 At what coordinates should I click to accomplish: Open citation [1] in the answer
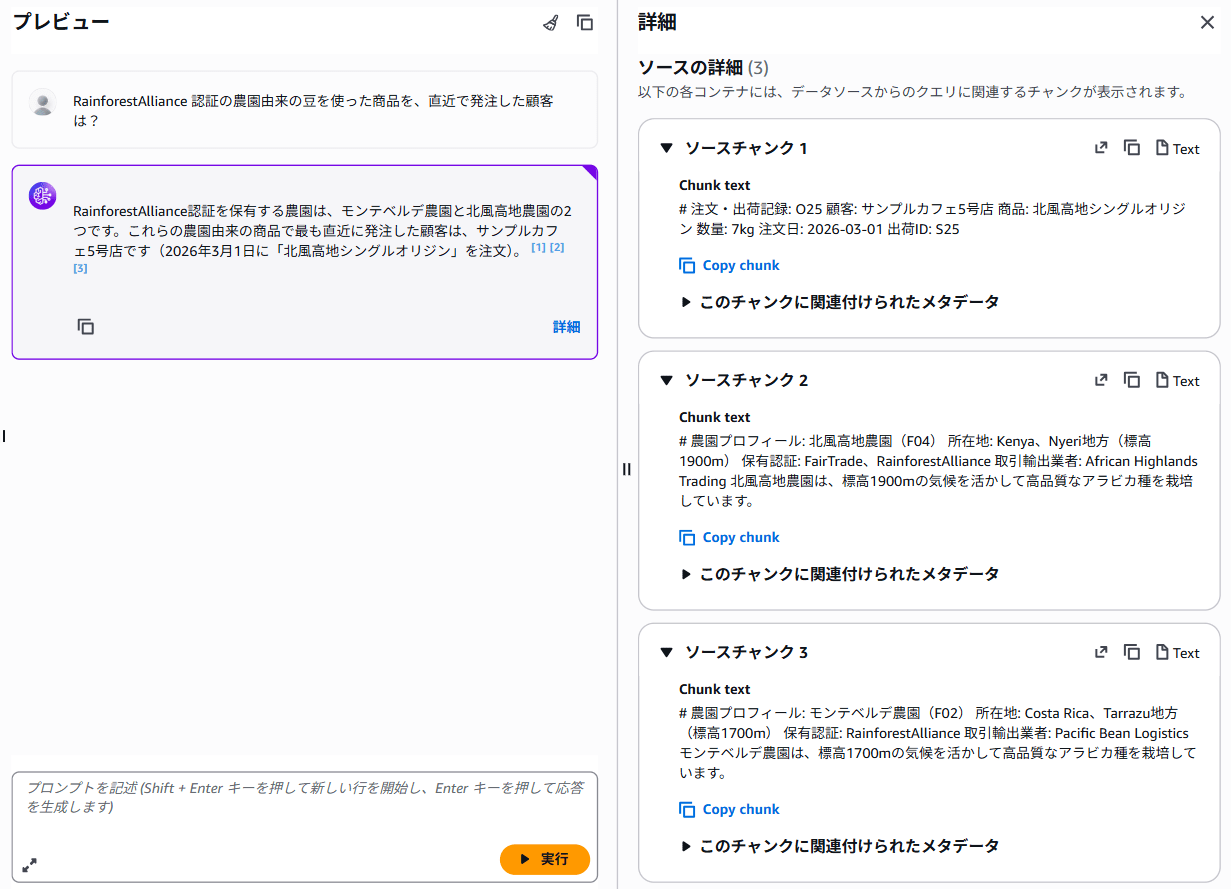[x=538, y=247]
